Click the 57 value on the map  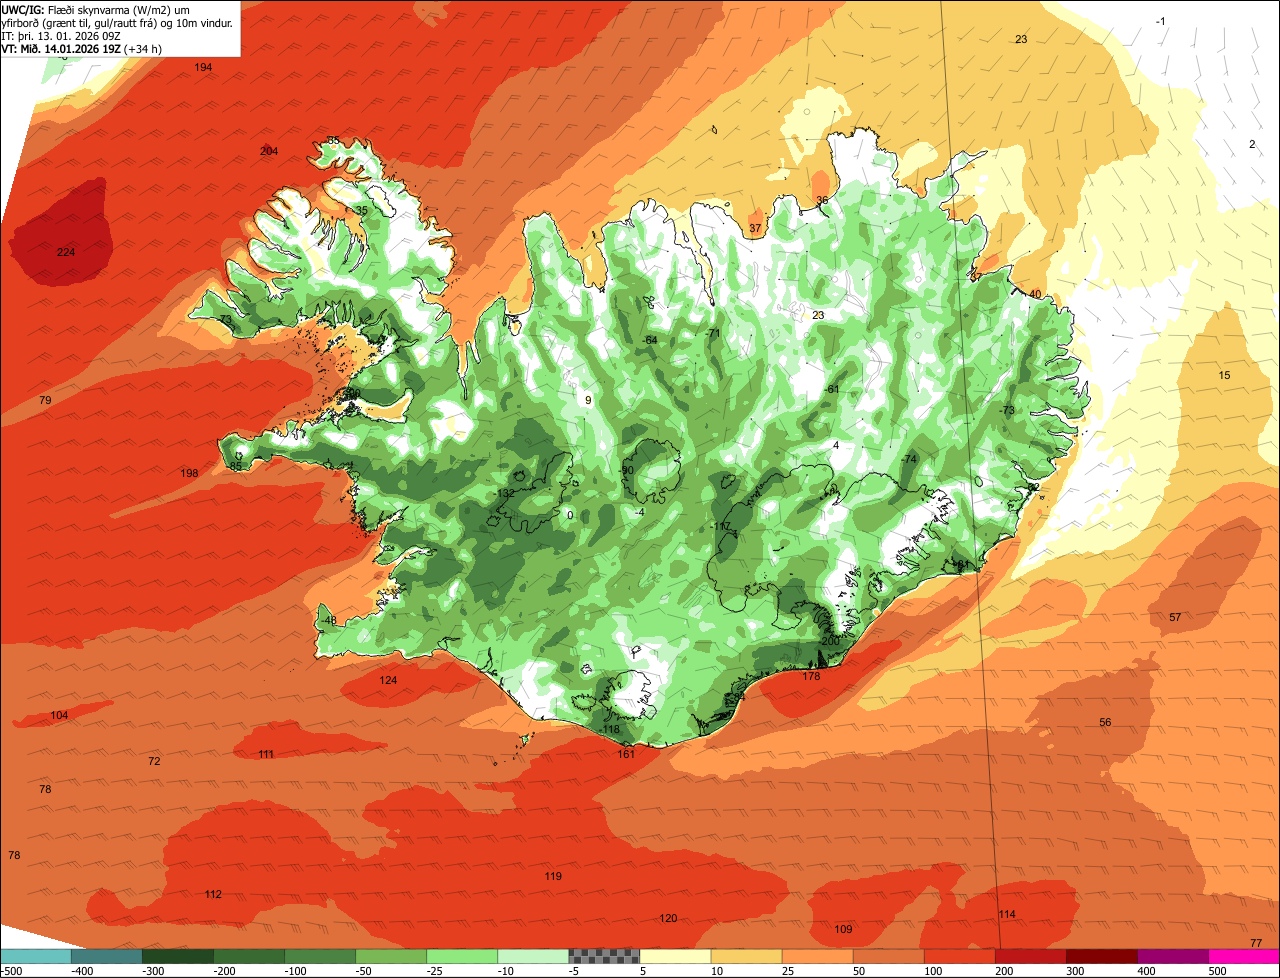(x=1175, y=617)
